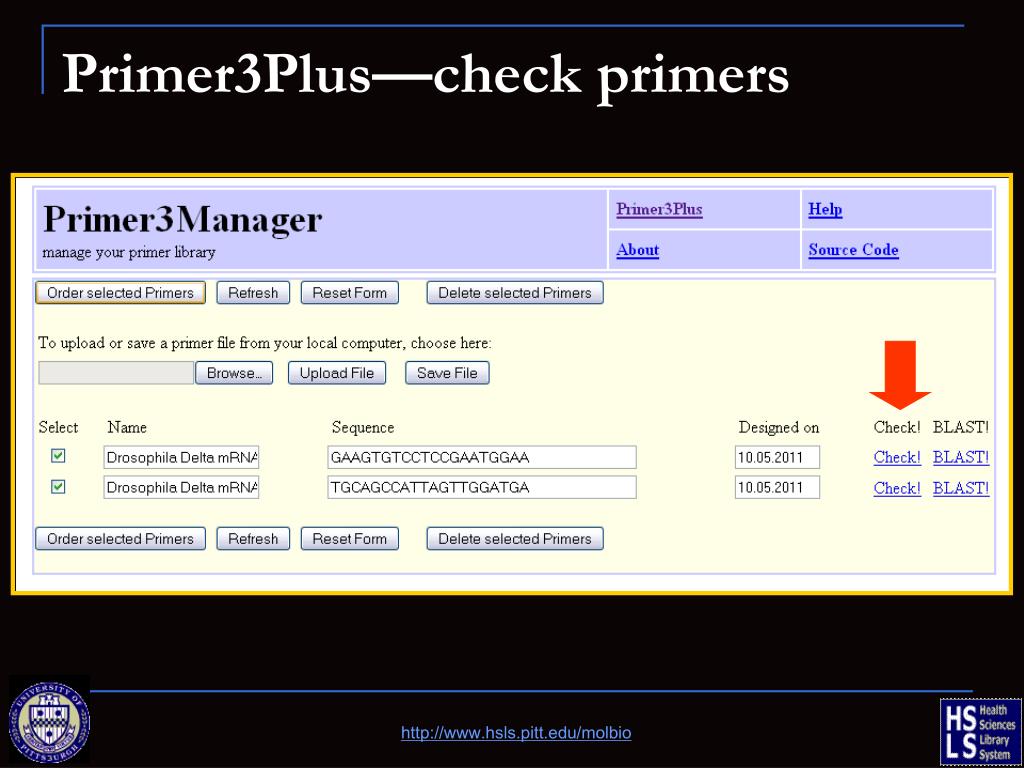Screen dimensions: 1024x768
Task: Click the Designed on column header
Action: click(778, 428)
